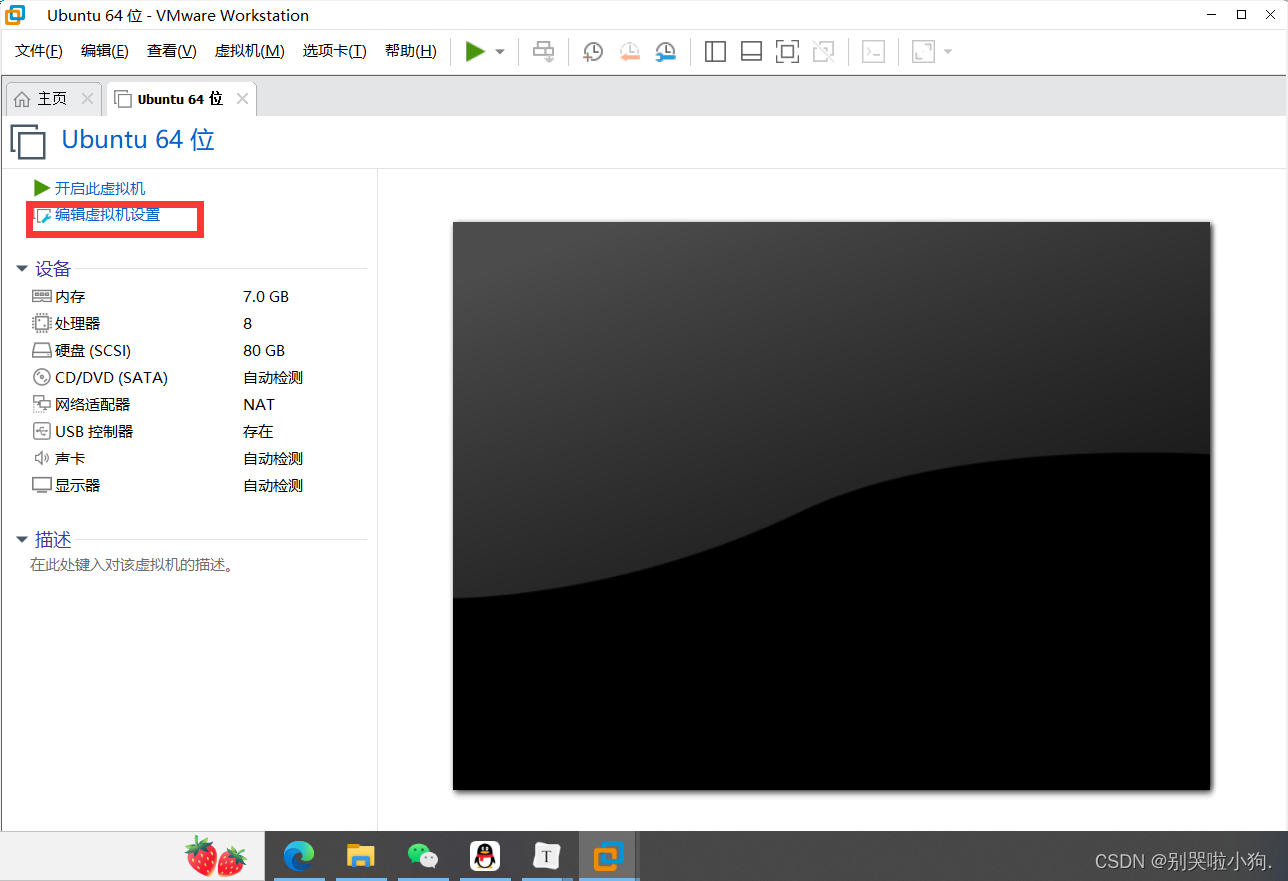Click the 80 GB disk value

click(x=264, y=351)
